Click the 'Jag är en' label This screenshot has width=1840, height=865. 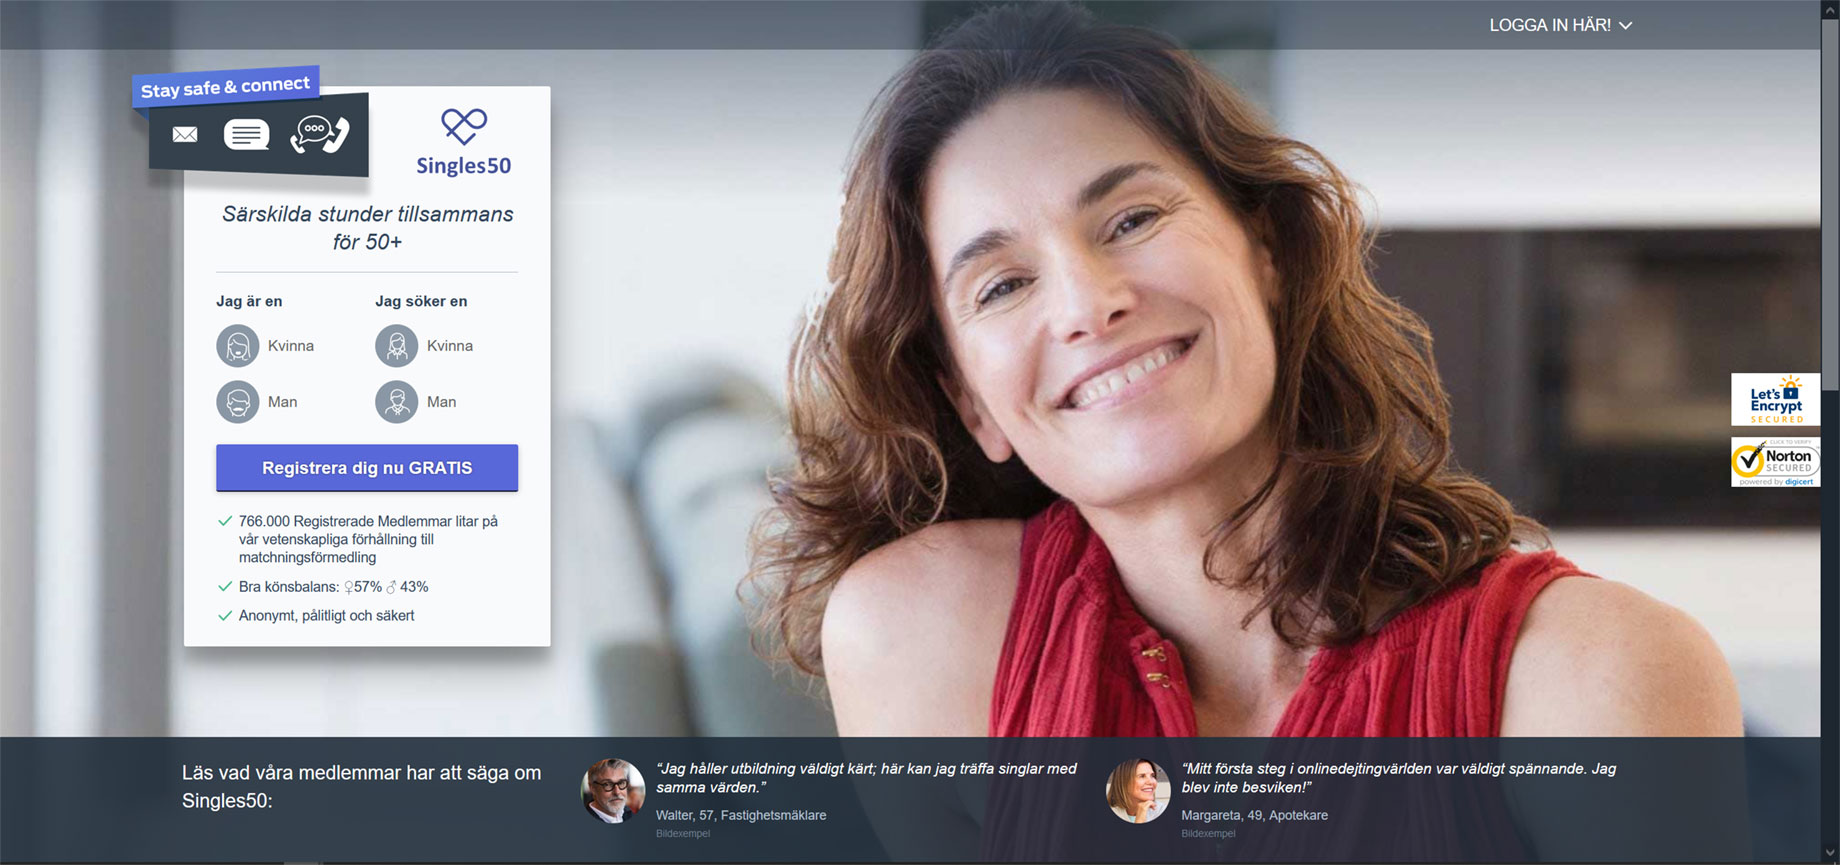coord(249,301)
